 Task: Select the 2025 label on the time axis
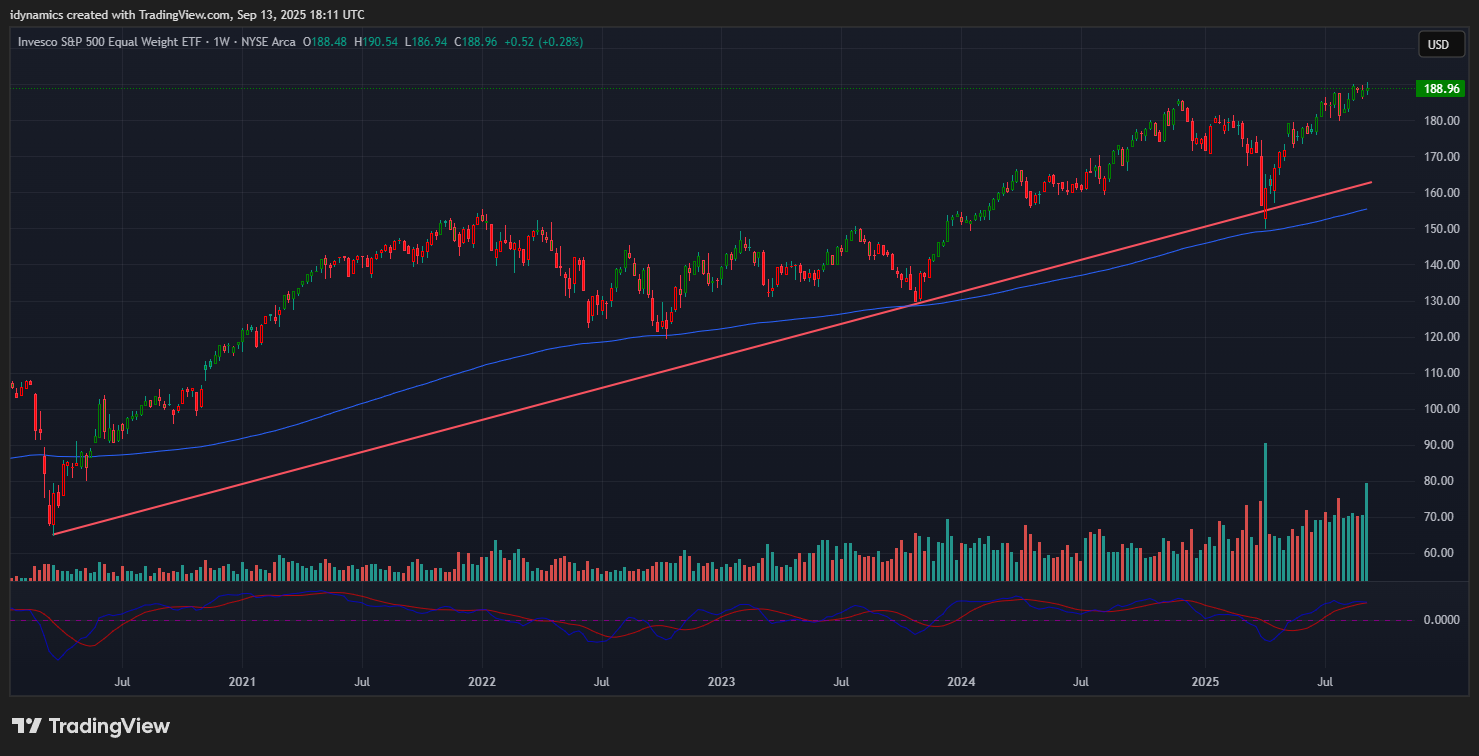point(1204,681)
